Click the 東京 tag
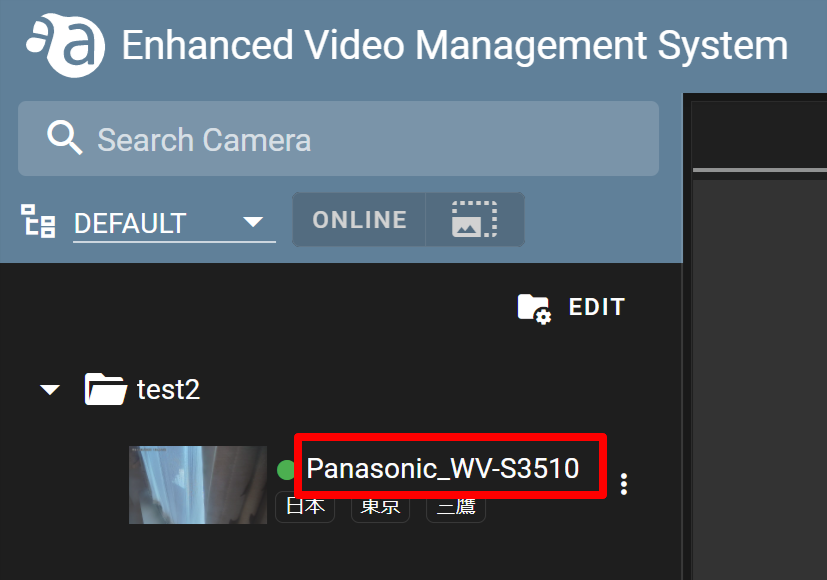Viewport: 827px width, 580px height. 380,507
